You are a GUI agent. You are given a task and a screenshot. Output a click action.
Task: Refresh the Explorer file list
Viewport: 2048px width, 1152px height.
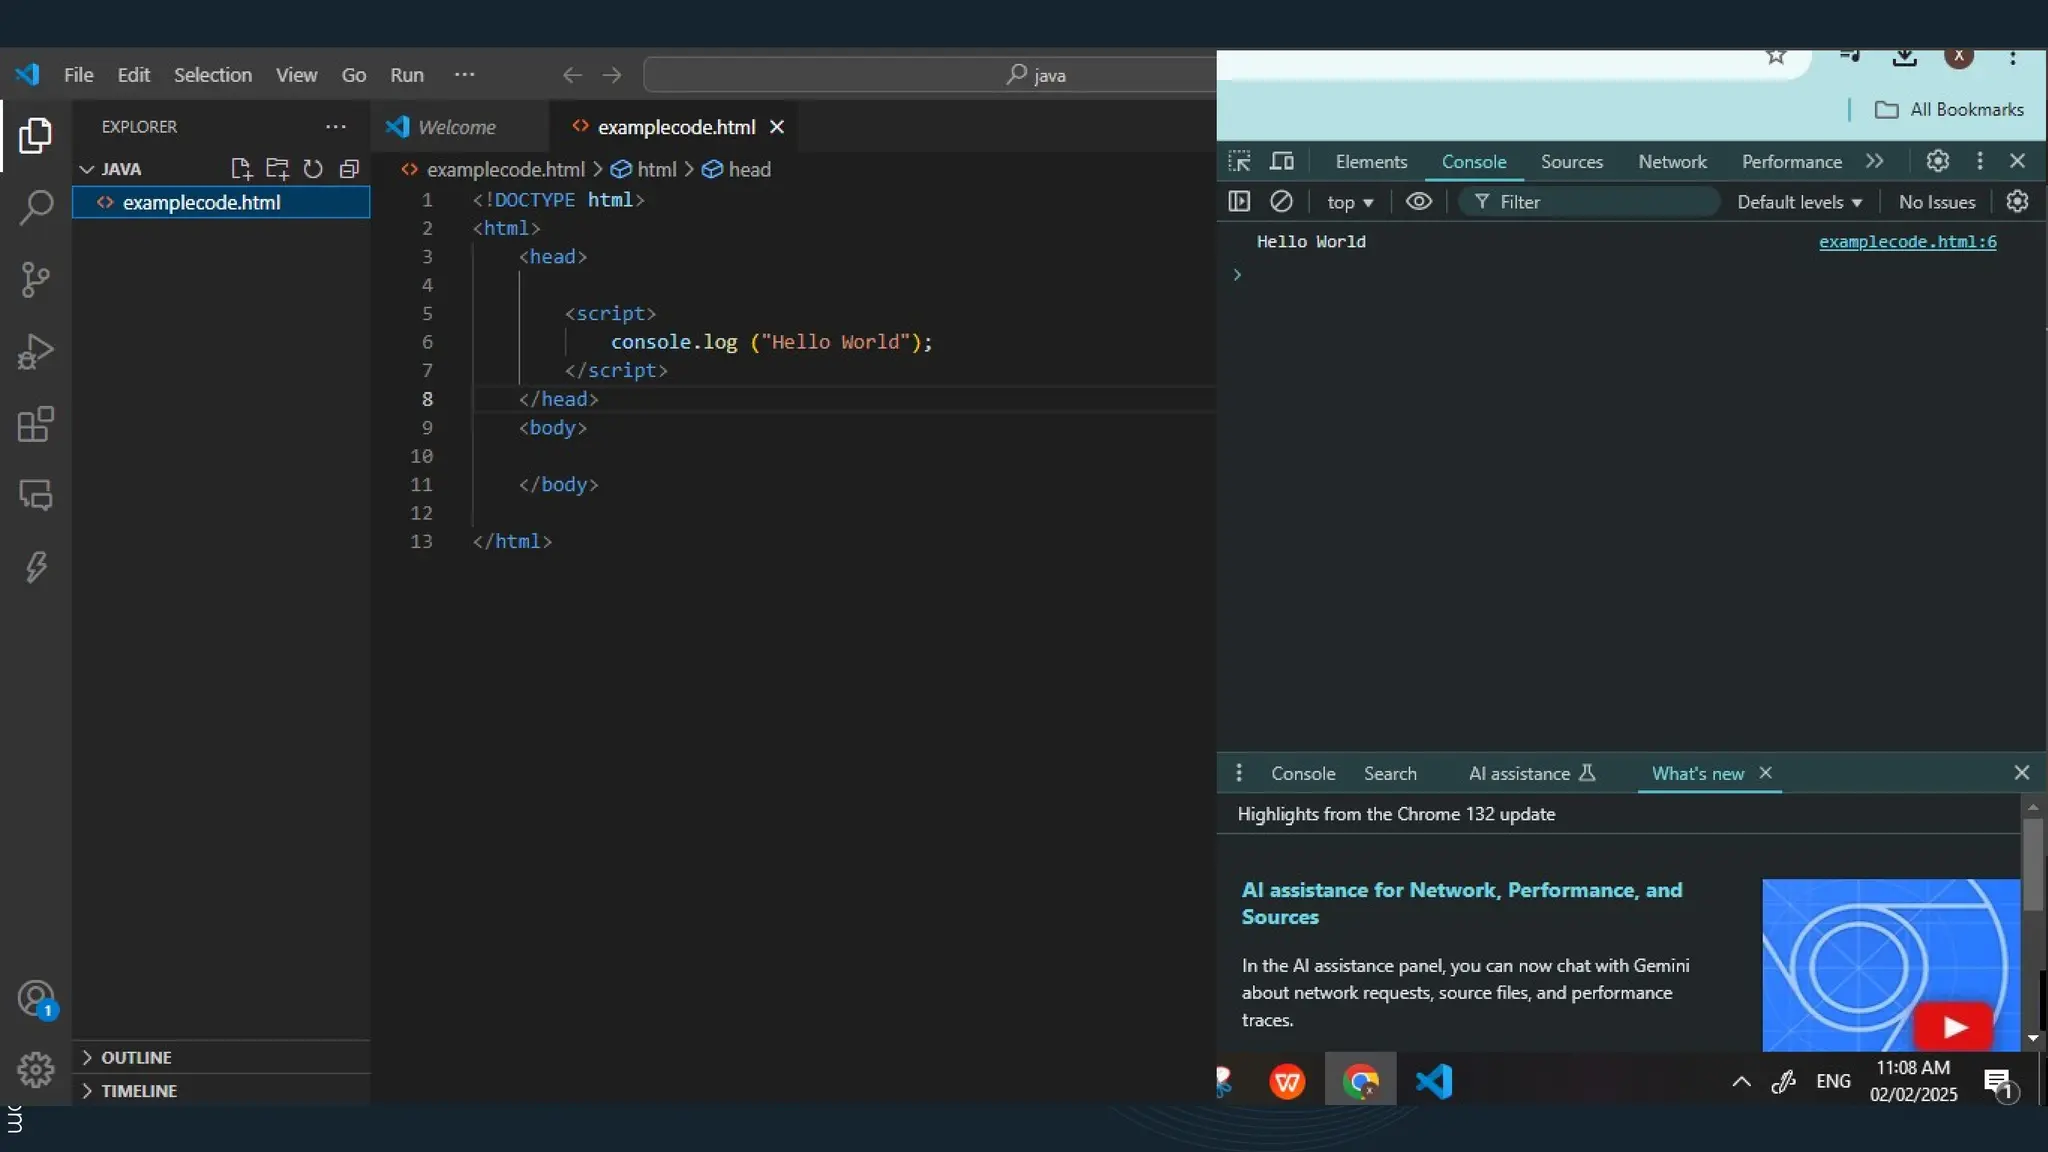point(313,169)
